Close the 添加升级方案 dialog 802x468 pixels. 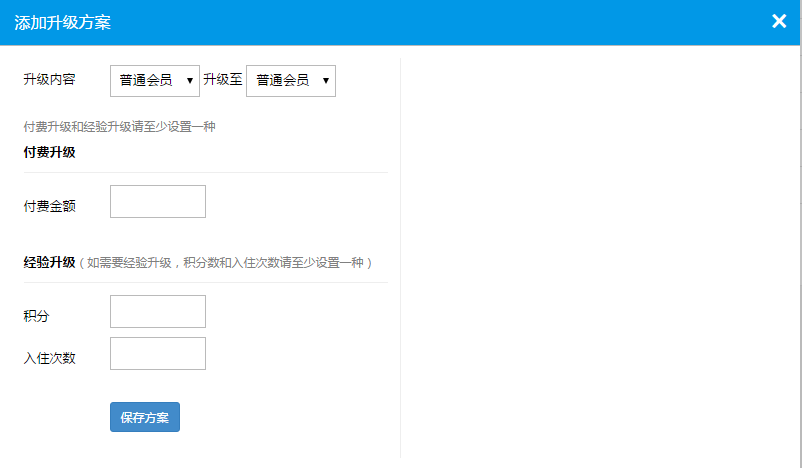pos(779,21)
